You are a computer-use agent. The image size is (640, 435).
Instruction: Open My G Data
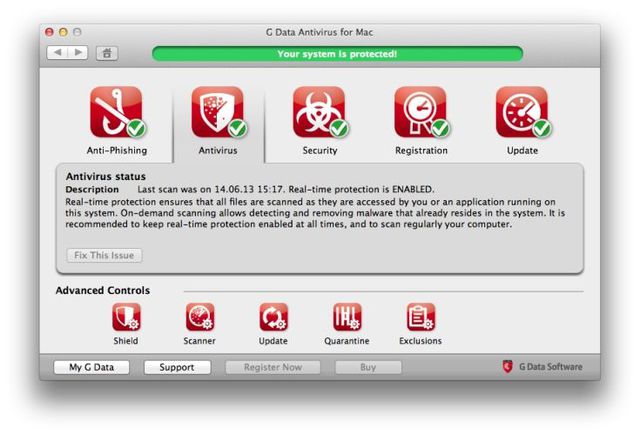91,367
